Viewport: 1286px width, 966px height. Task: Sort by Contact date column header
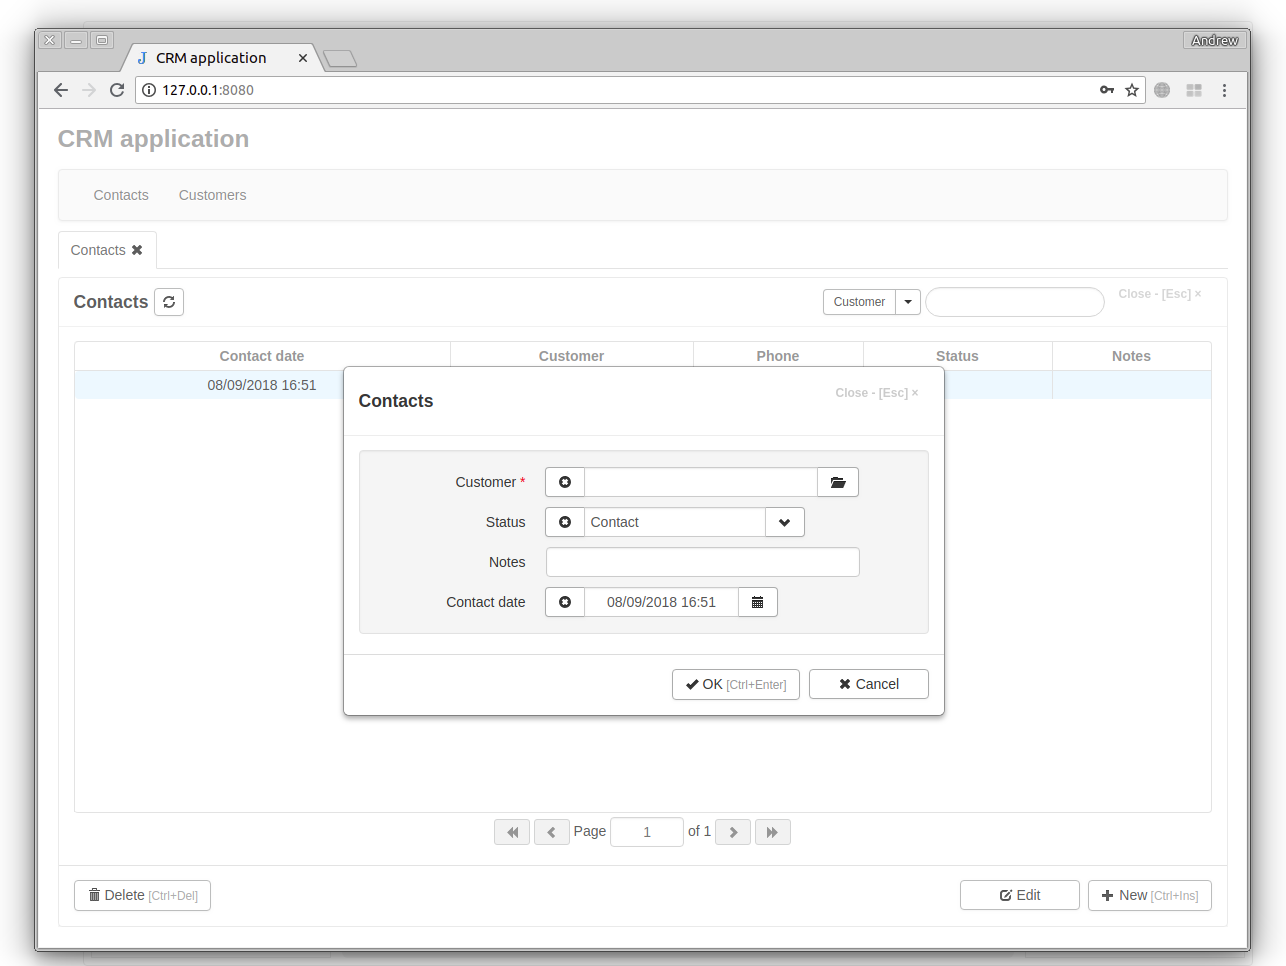coord(262,356)
